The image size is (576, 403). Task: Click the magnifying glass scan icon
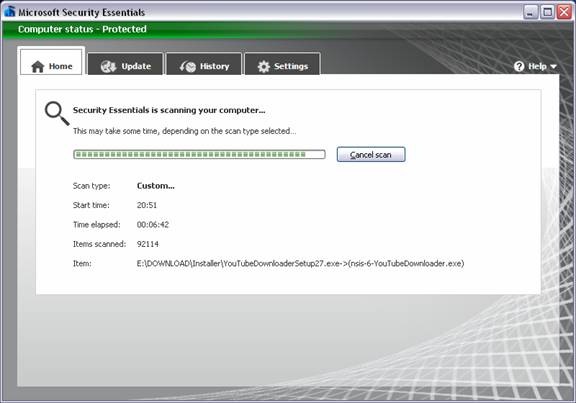57,114
